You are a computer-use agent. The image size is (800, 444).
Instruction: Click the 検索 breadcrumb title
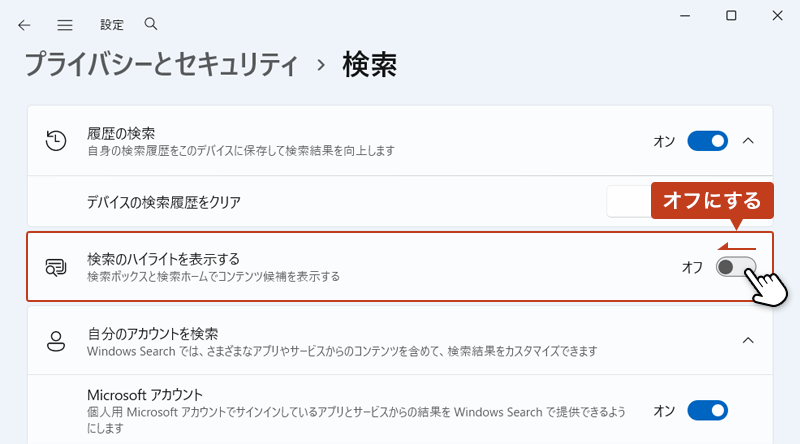(370, 66)
